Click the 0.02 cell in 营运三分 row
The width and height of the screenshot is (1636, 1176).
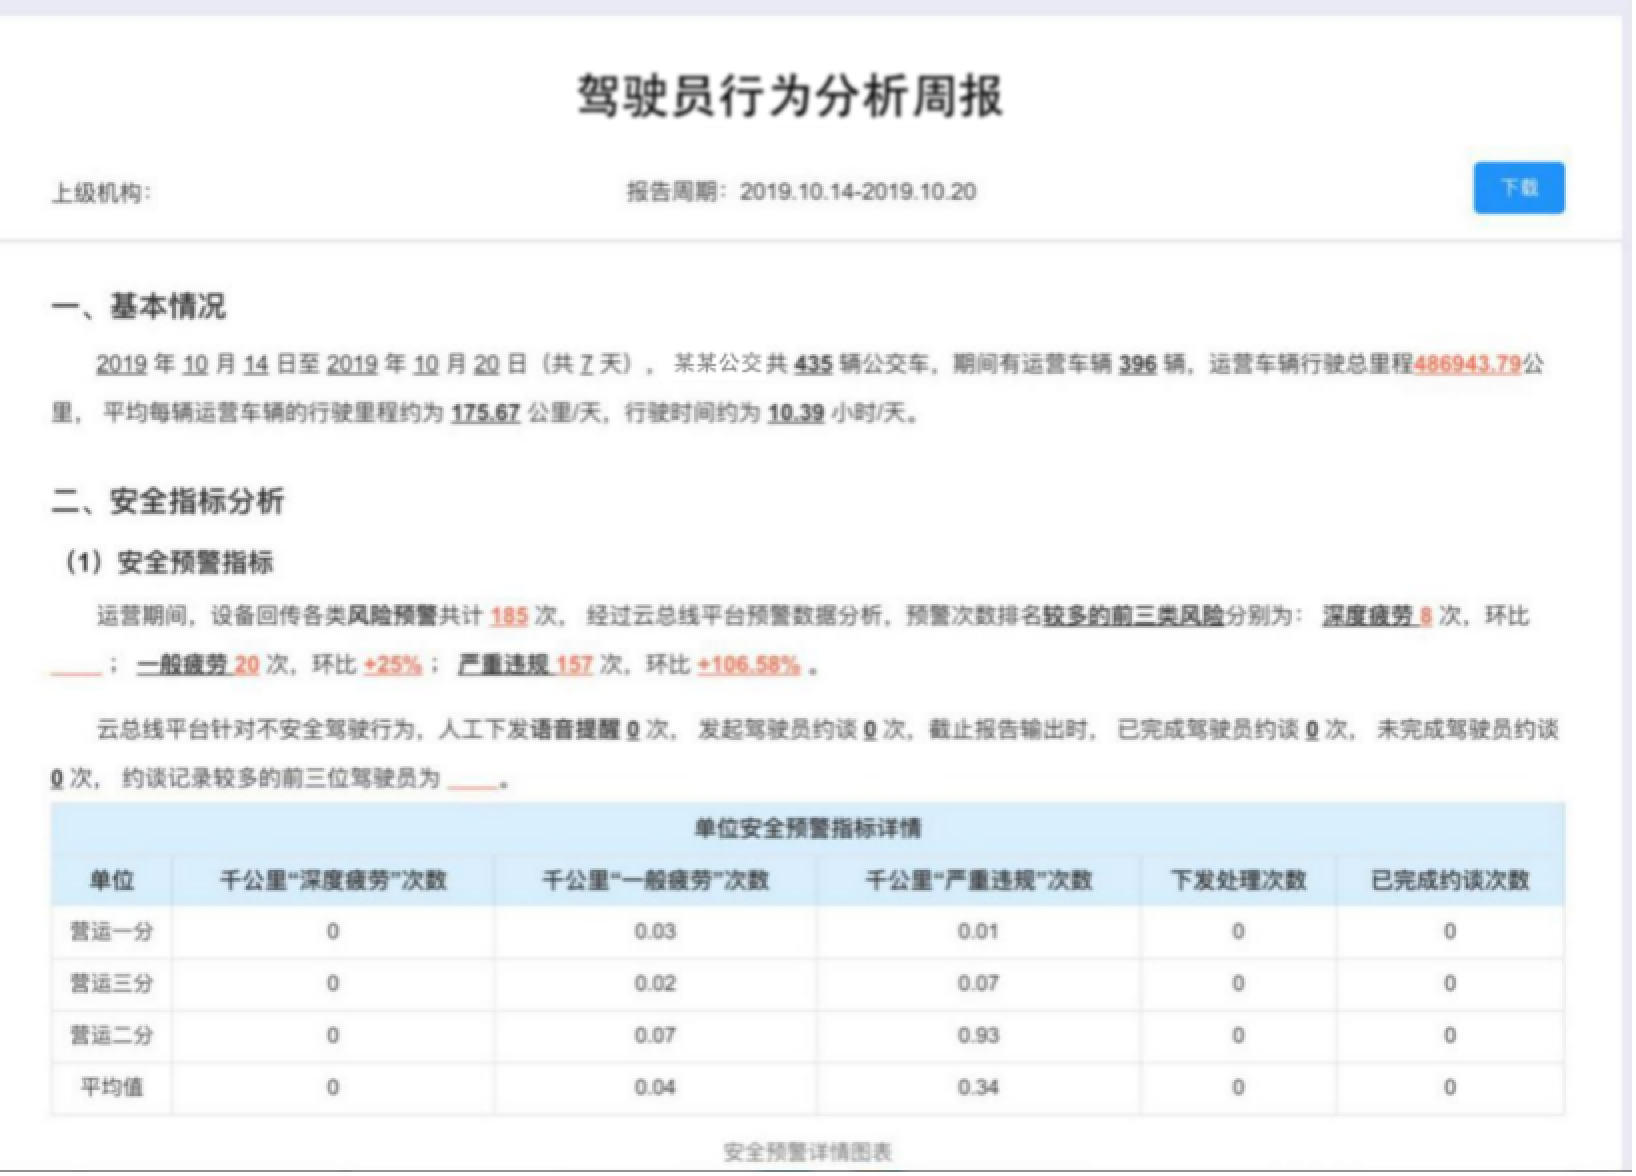tap(655, 984)
